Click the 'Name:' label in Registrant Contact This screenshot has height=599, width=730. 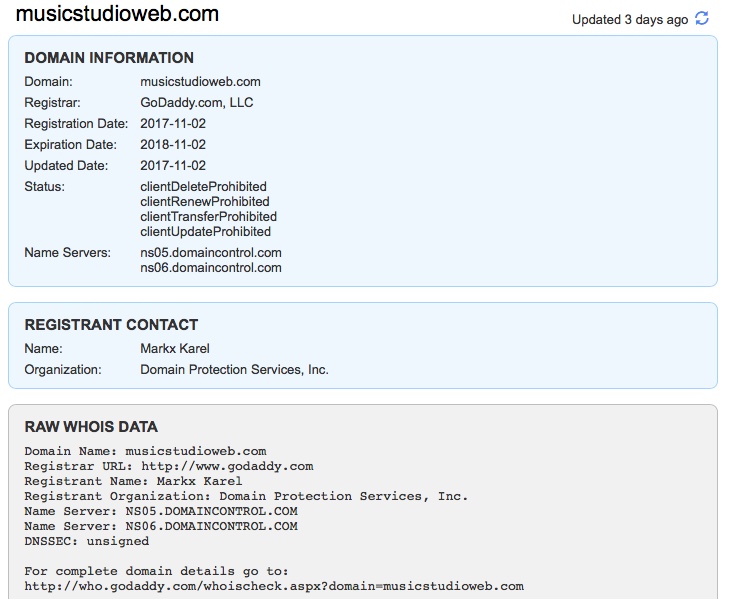[x=43, y=348]
